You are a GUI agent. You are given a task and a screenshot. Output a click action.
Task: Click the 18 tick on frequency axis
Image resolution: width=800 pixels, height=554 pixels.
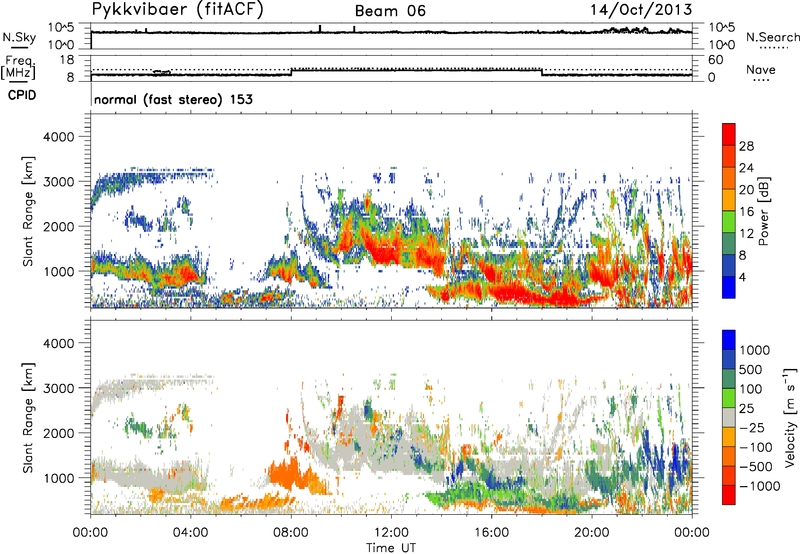68,59
